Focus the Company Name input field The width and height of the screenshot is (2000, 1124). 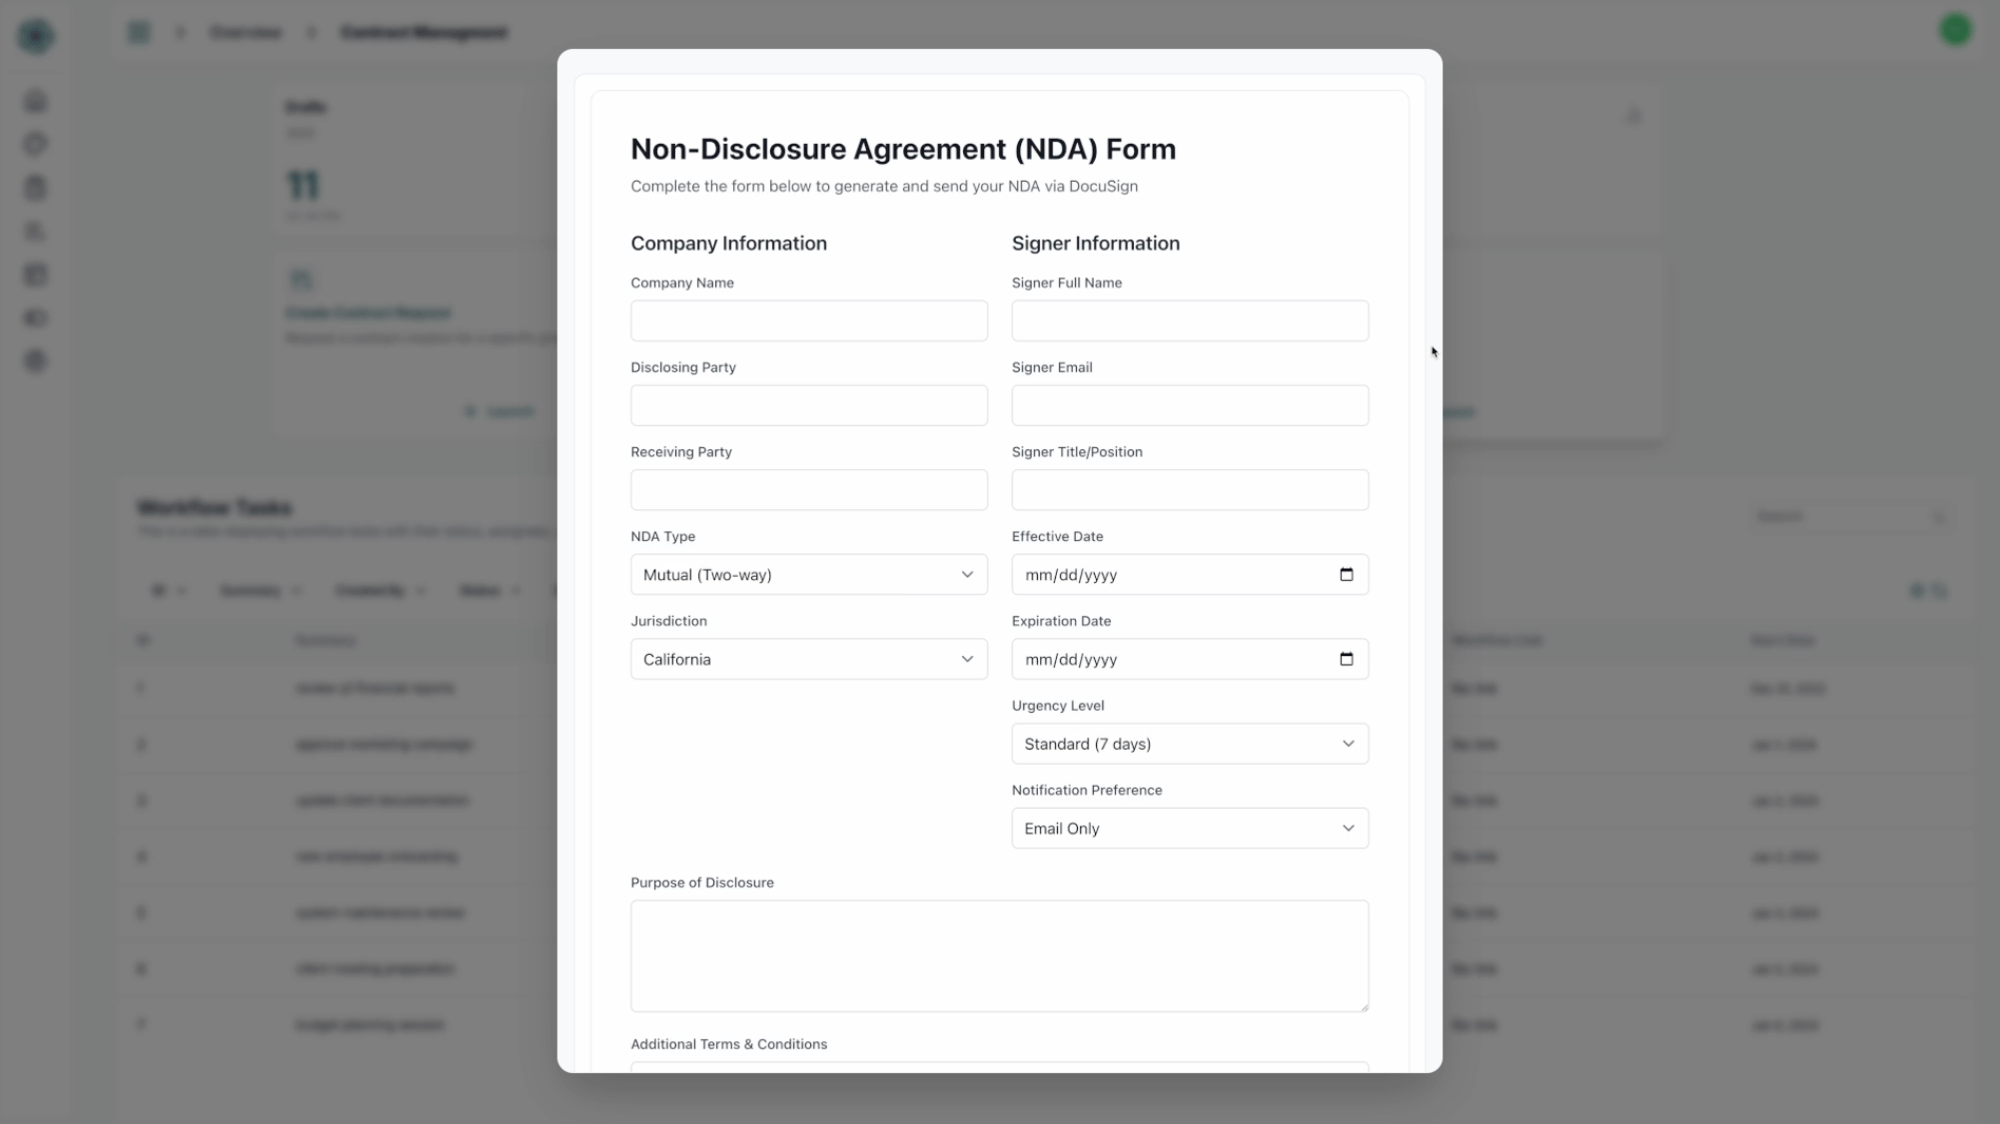pyautogui.click(x=808, y=321)
